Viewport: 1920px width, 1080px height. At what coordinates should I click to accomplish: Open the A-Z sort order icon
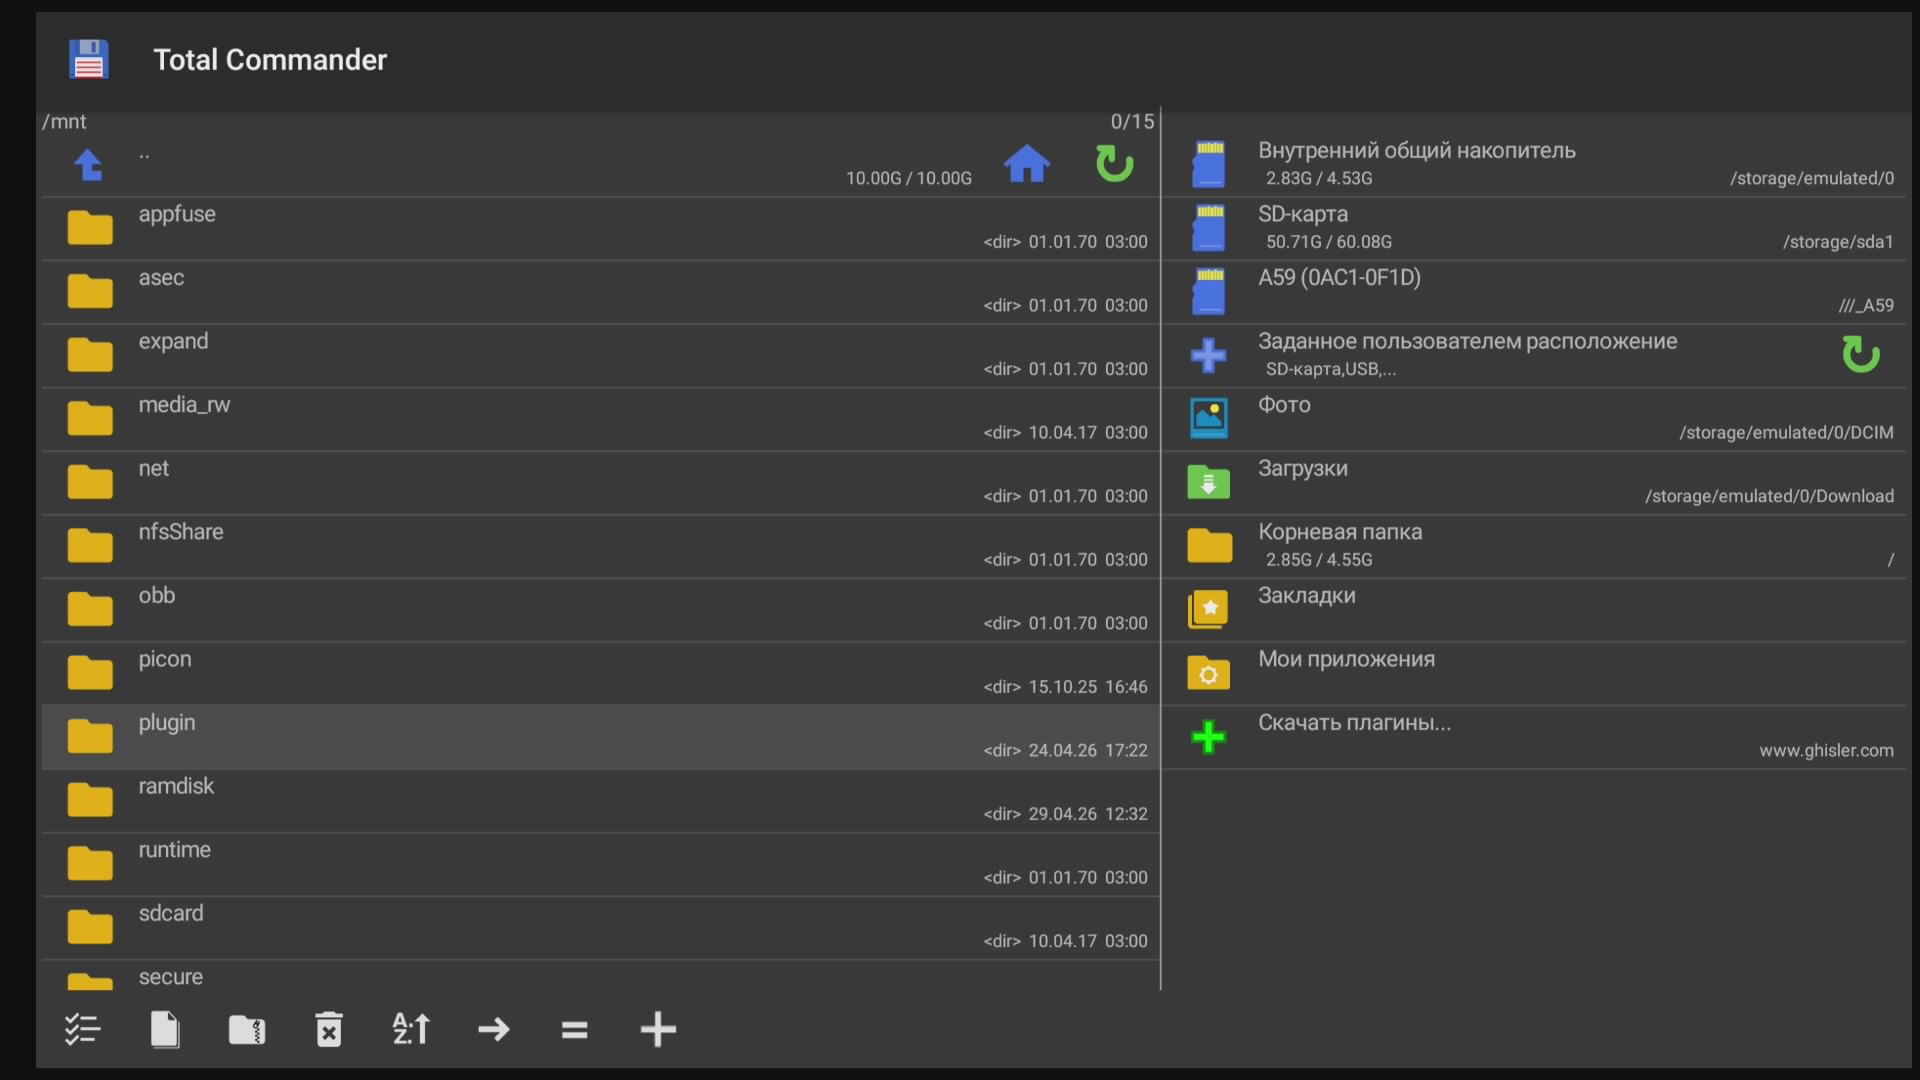411,1029
